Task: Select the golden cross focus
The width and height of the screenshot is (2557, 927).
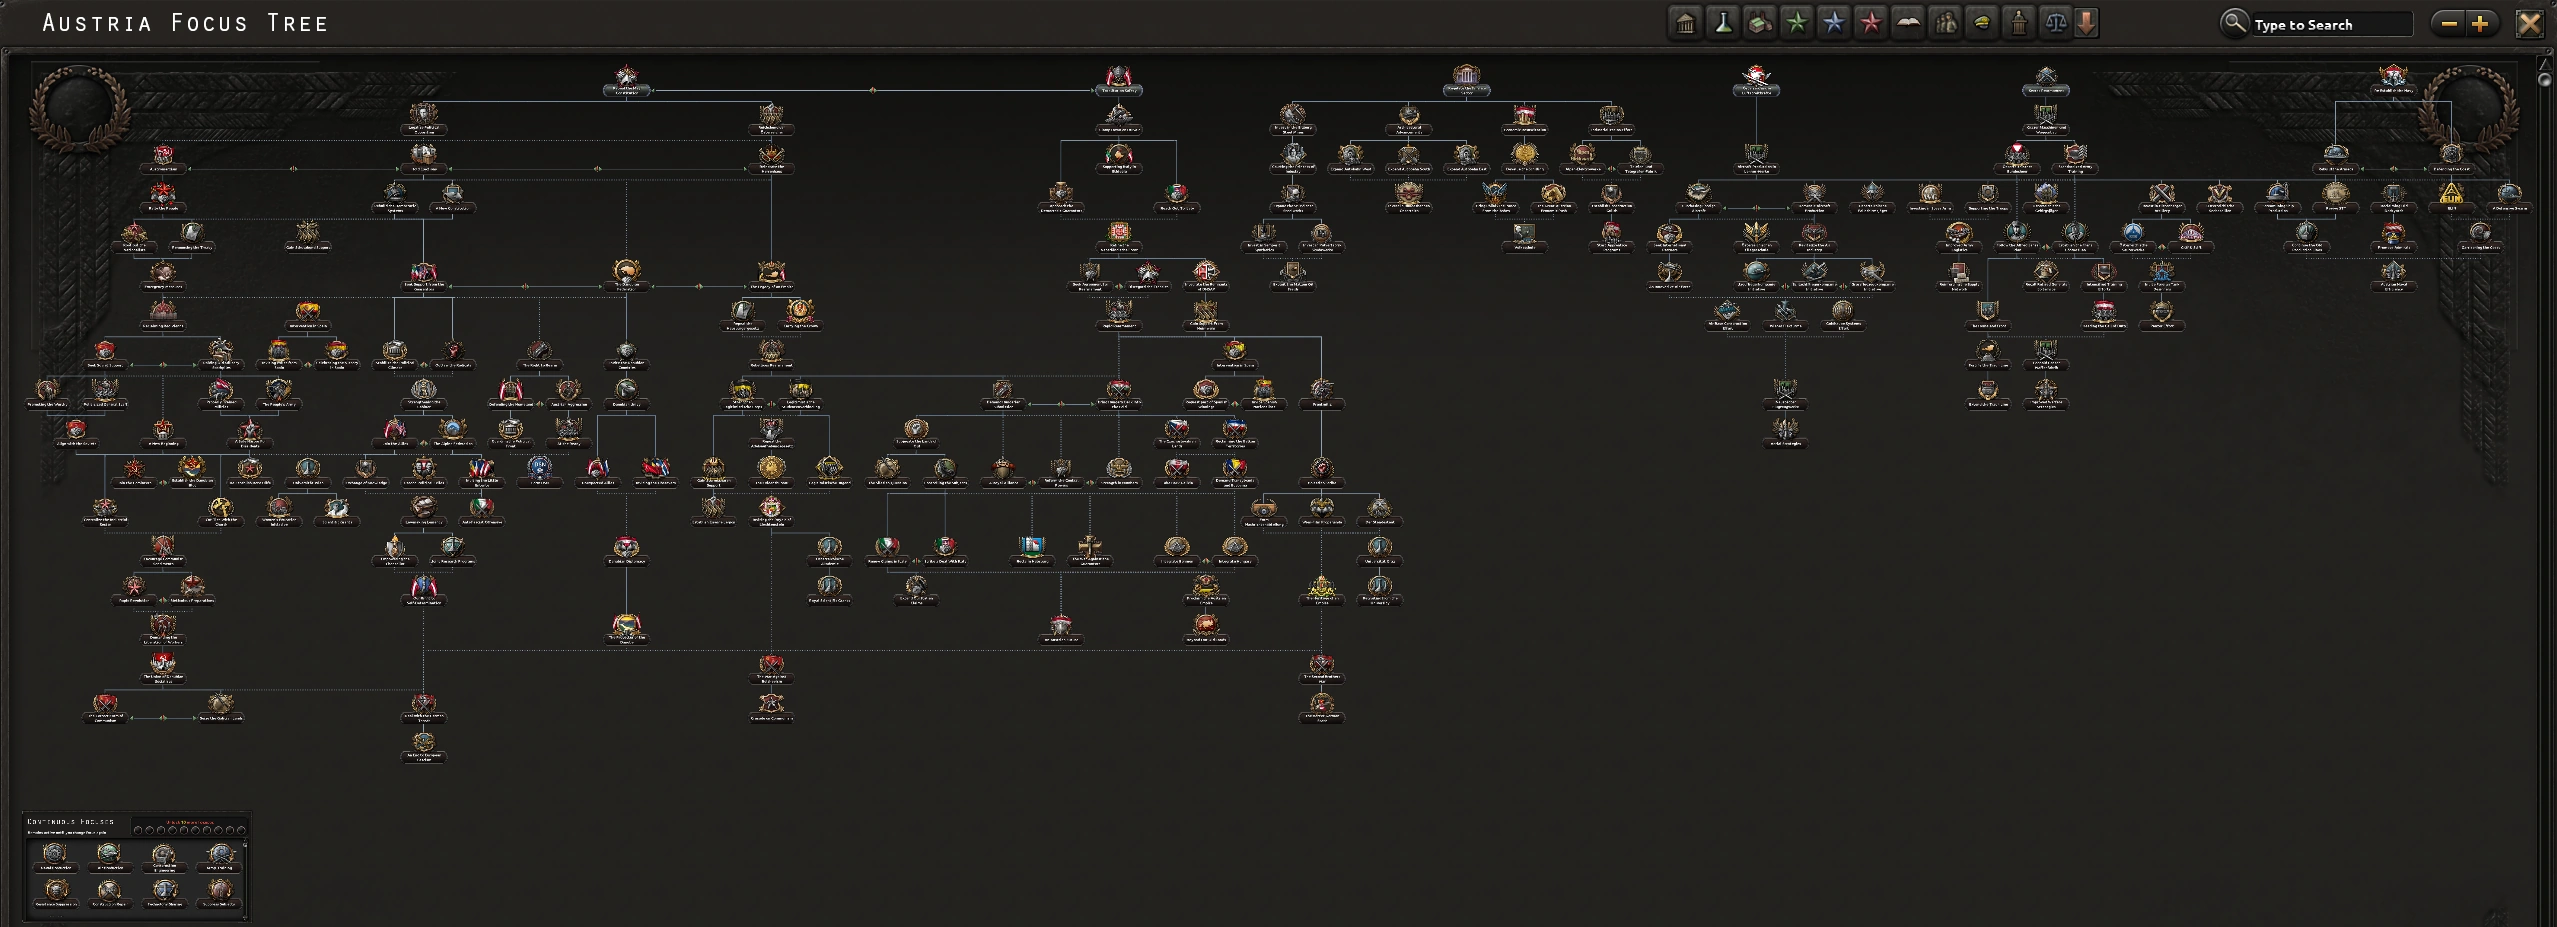Action: coord(1089,549)
